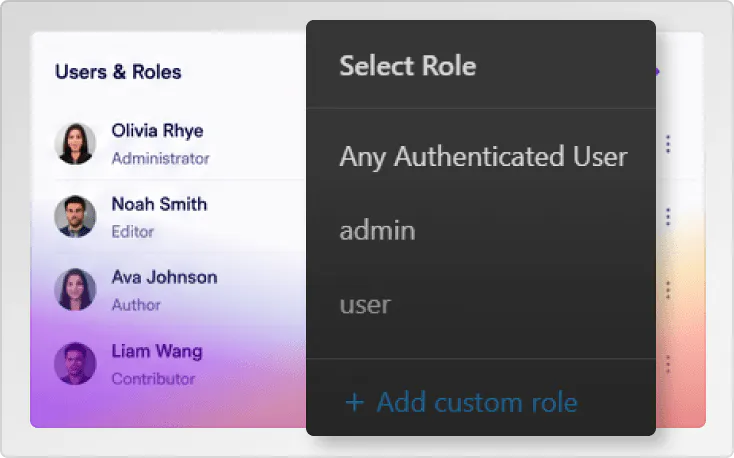Open Olivia Rhye's profile photo
Screen dimensions: 734x458
[75, 144]
